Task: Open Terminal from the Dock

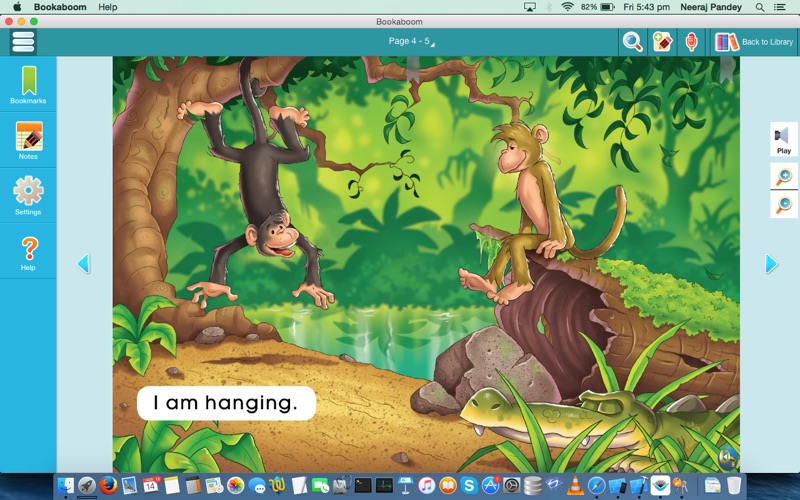Action: point(363,485)
